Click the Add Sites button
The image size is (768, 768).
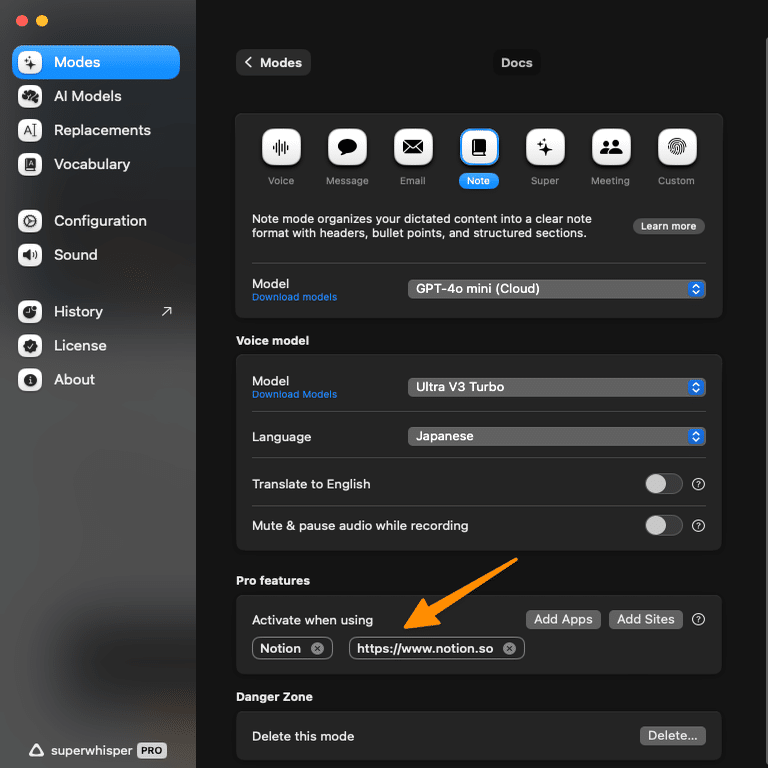(646, 619)
